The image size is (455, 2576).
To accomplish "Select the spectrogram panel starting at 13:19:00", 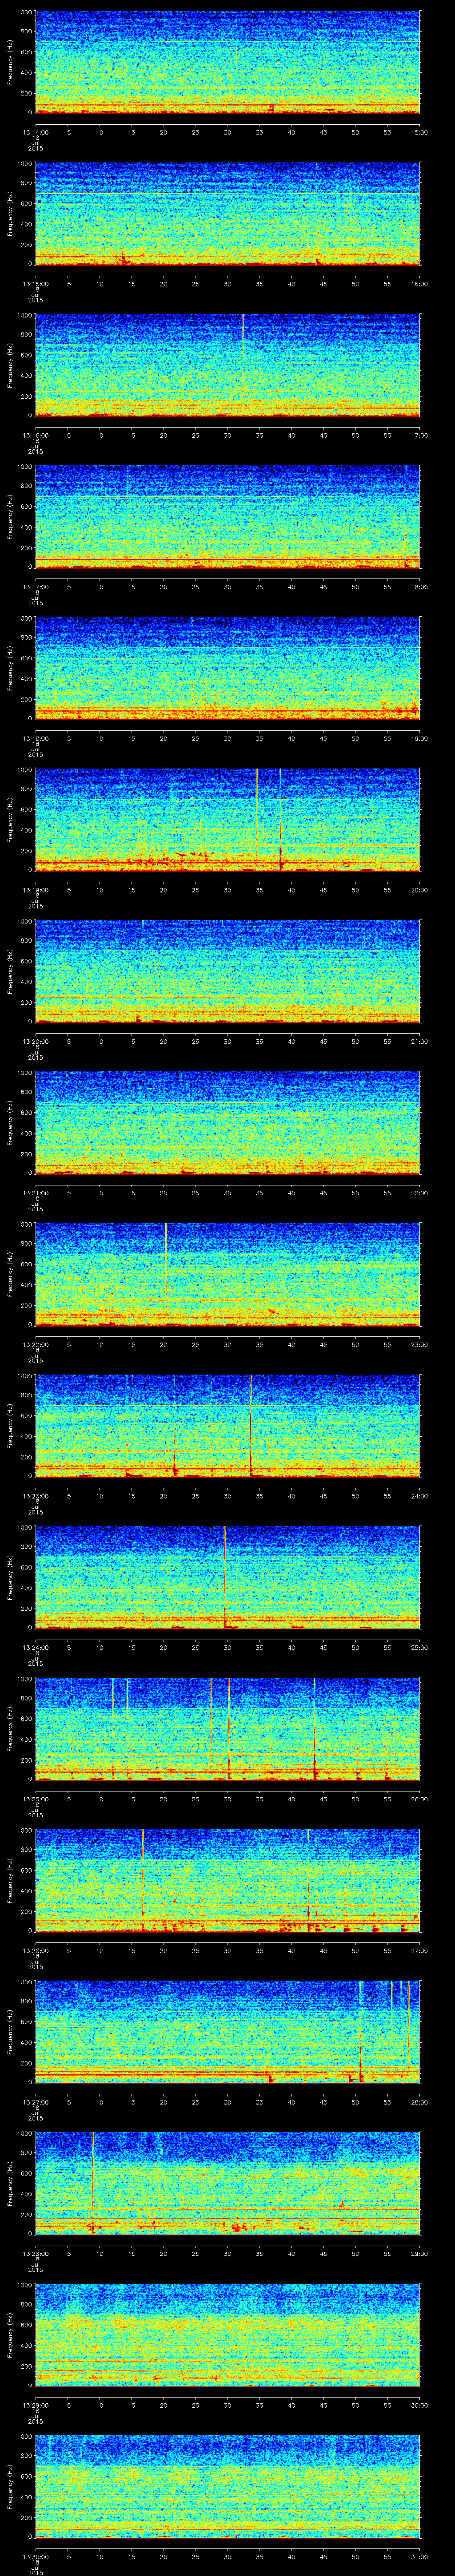I will [x=227, y=819].
